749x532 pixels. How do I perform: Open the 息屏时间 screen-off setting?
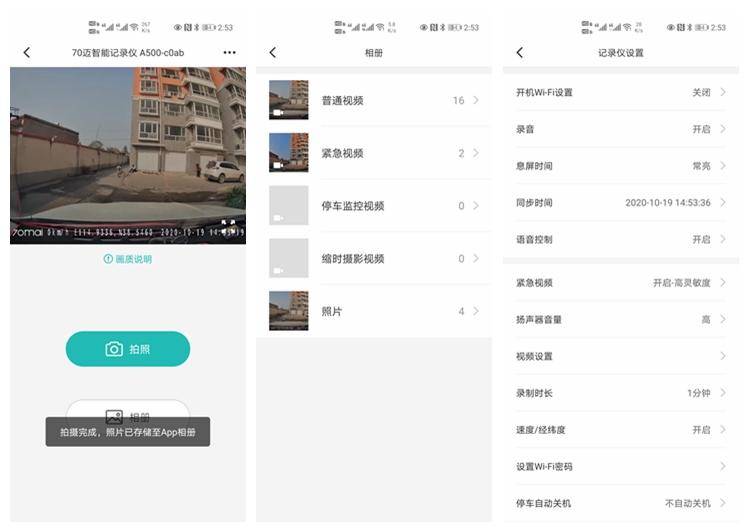(x=621, y=166)
